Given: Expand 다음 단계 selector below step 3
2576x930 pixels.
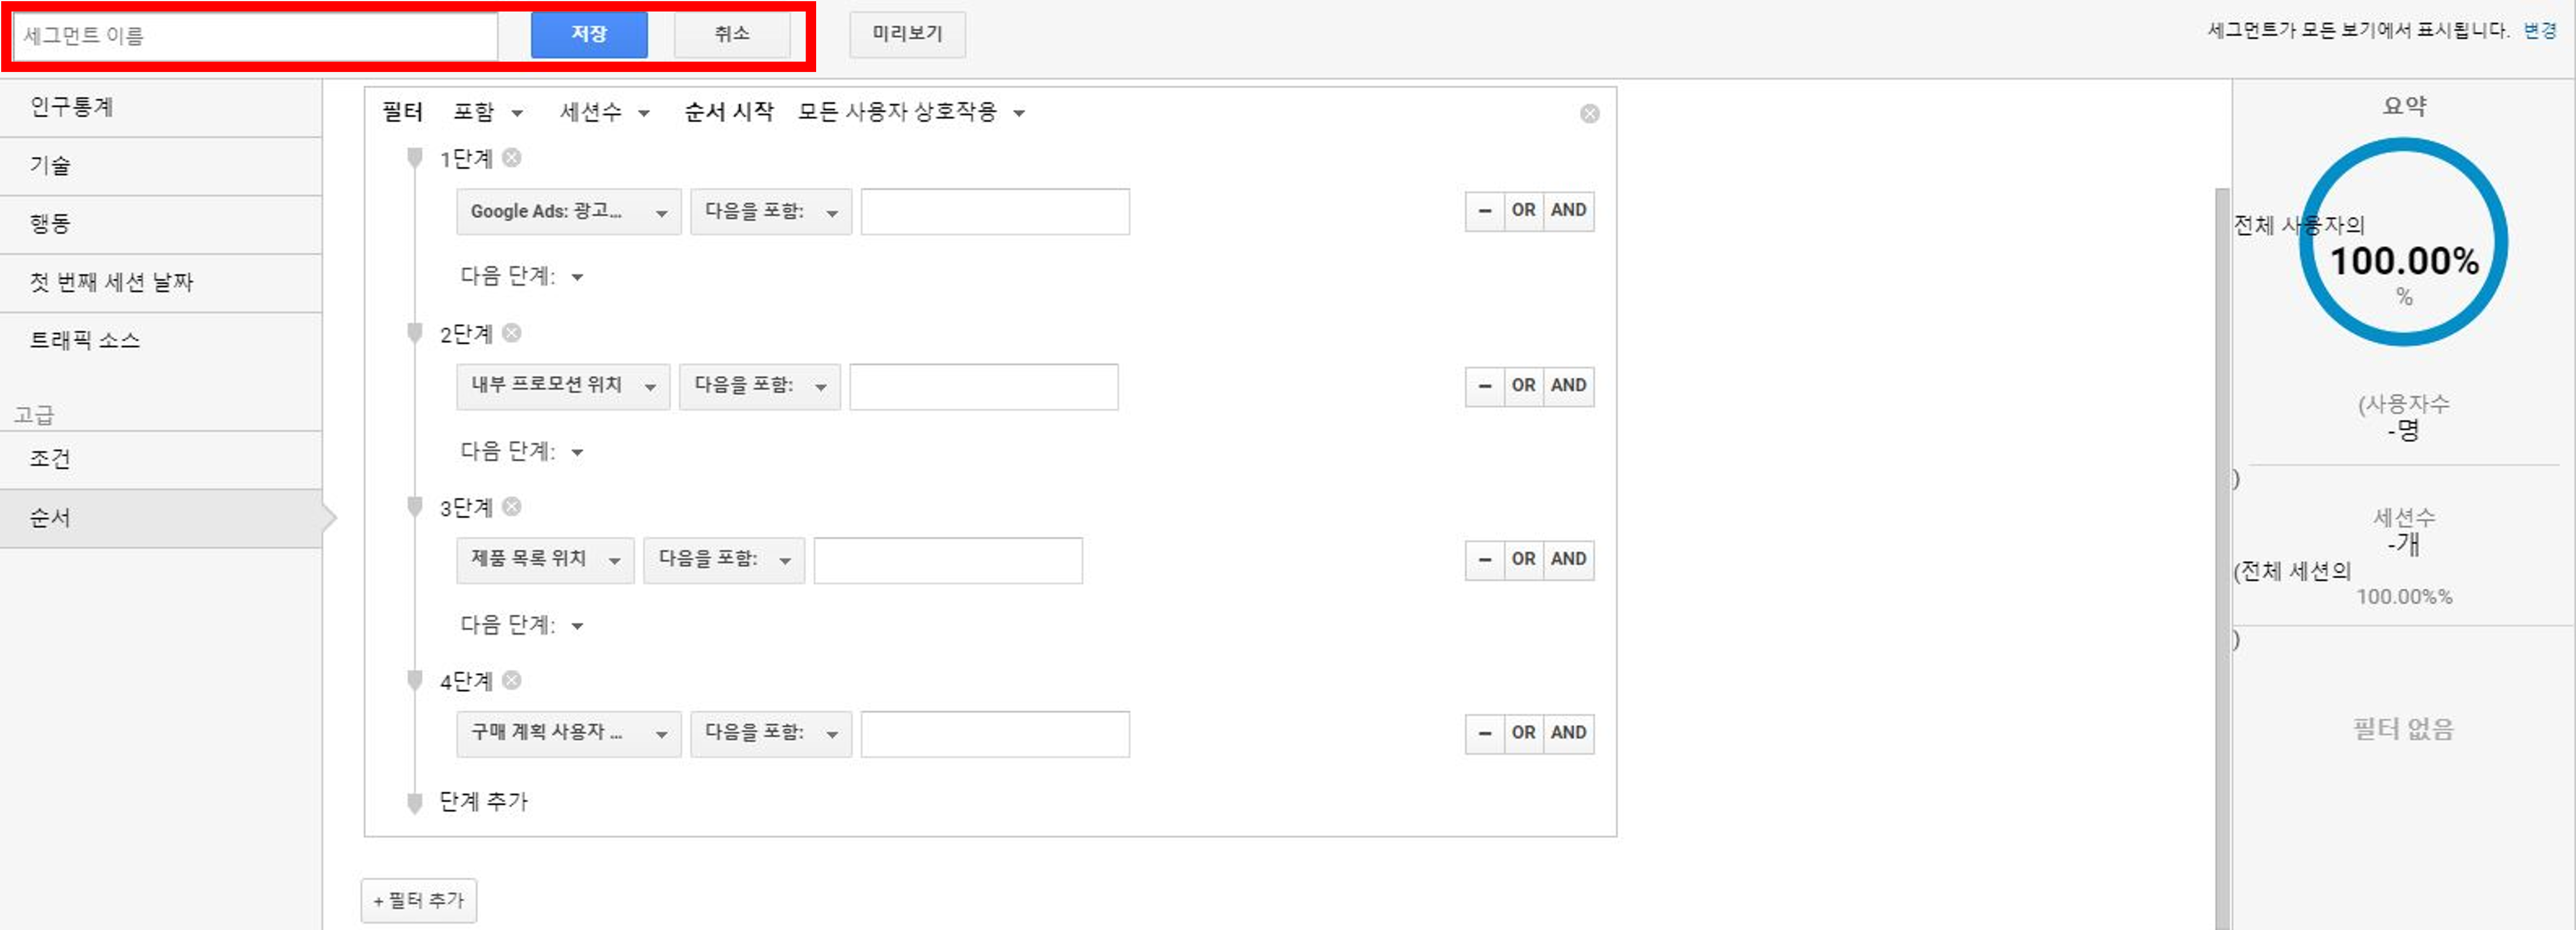Looking at the screenshot, I should point(521,625).
